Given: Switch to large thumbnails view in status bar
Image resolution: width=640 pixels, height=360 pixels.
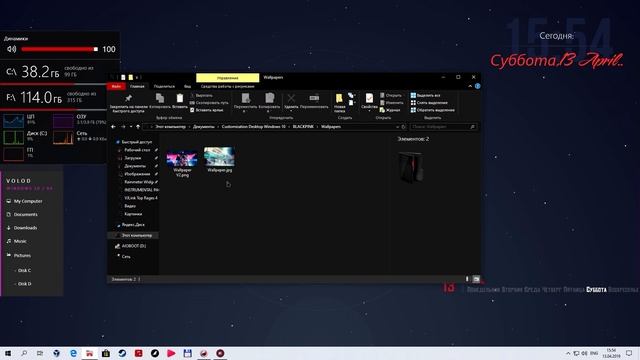Looking at the screenshot, I should point(476,279).
